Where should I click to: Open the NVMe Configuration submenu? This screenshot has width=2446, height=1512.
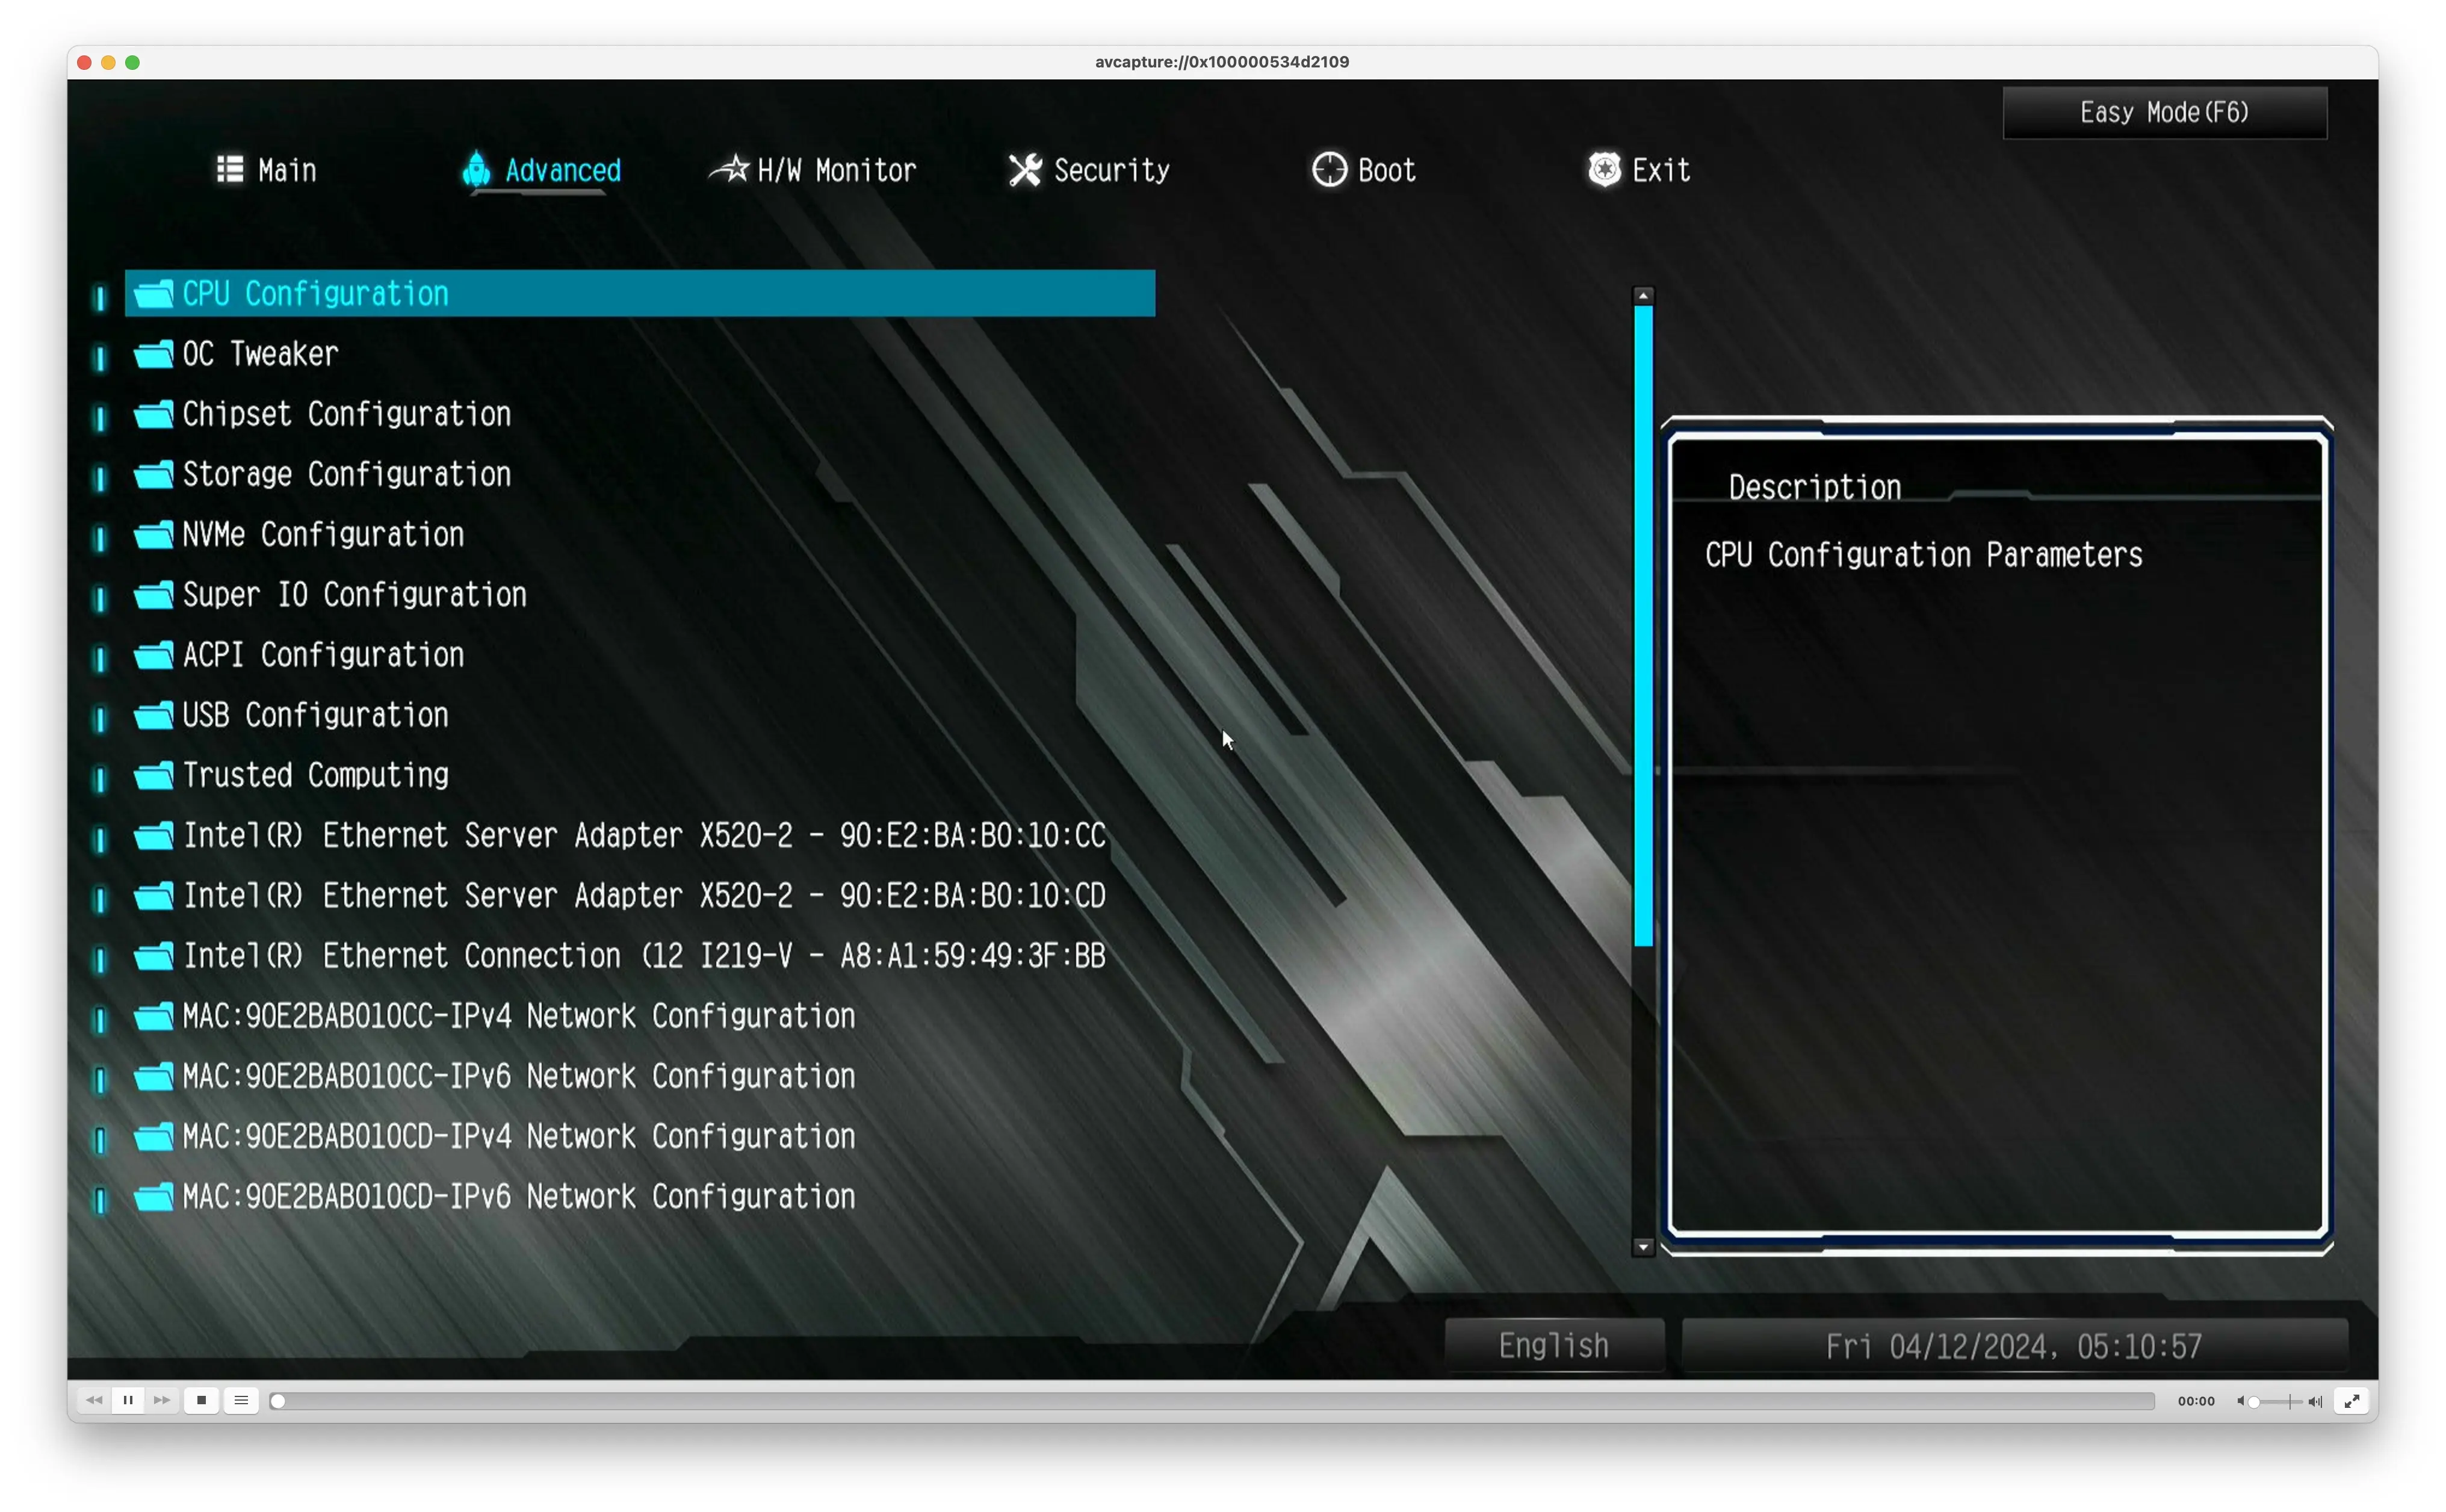pos(322,535)
